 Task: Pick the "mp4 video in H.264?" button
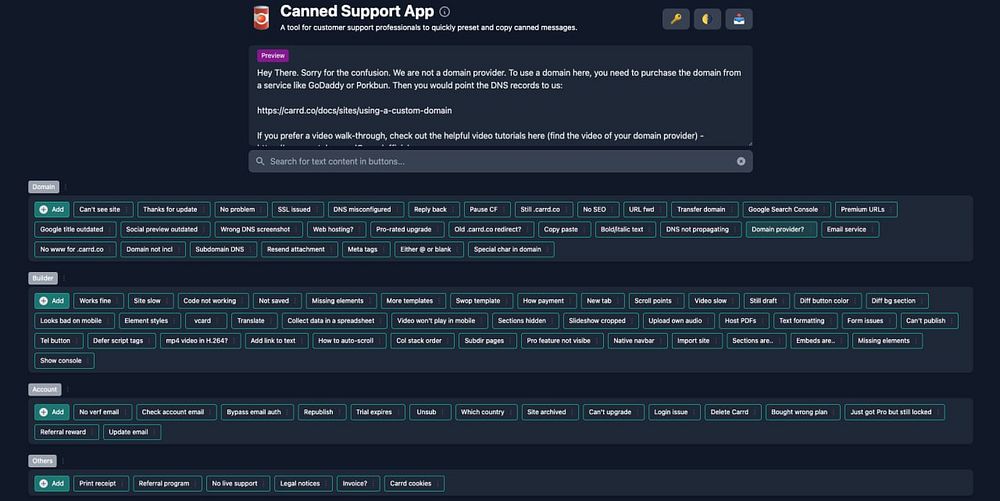pyautogui.click(x=200, y=340)
